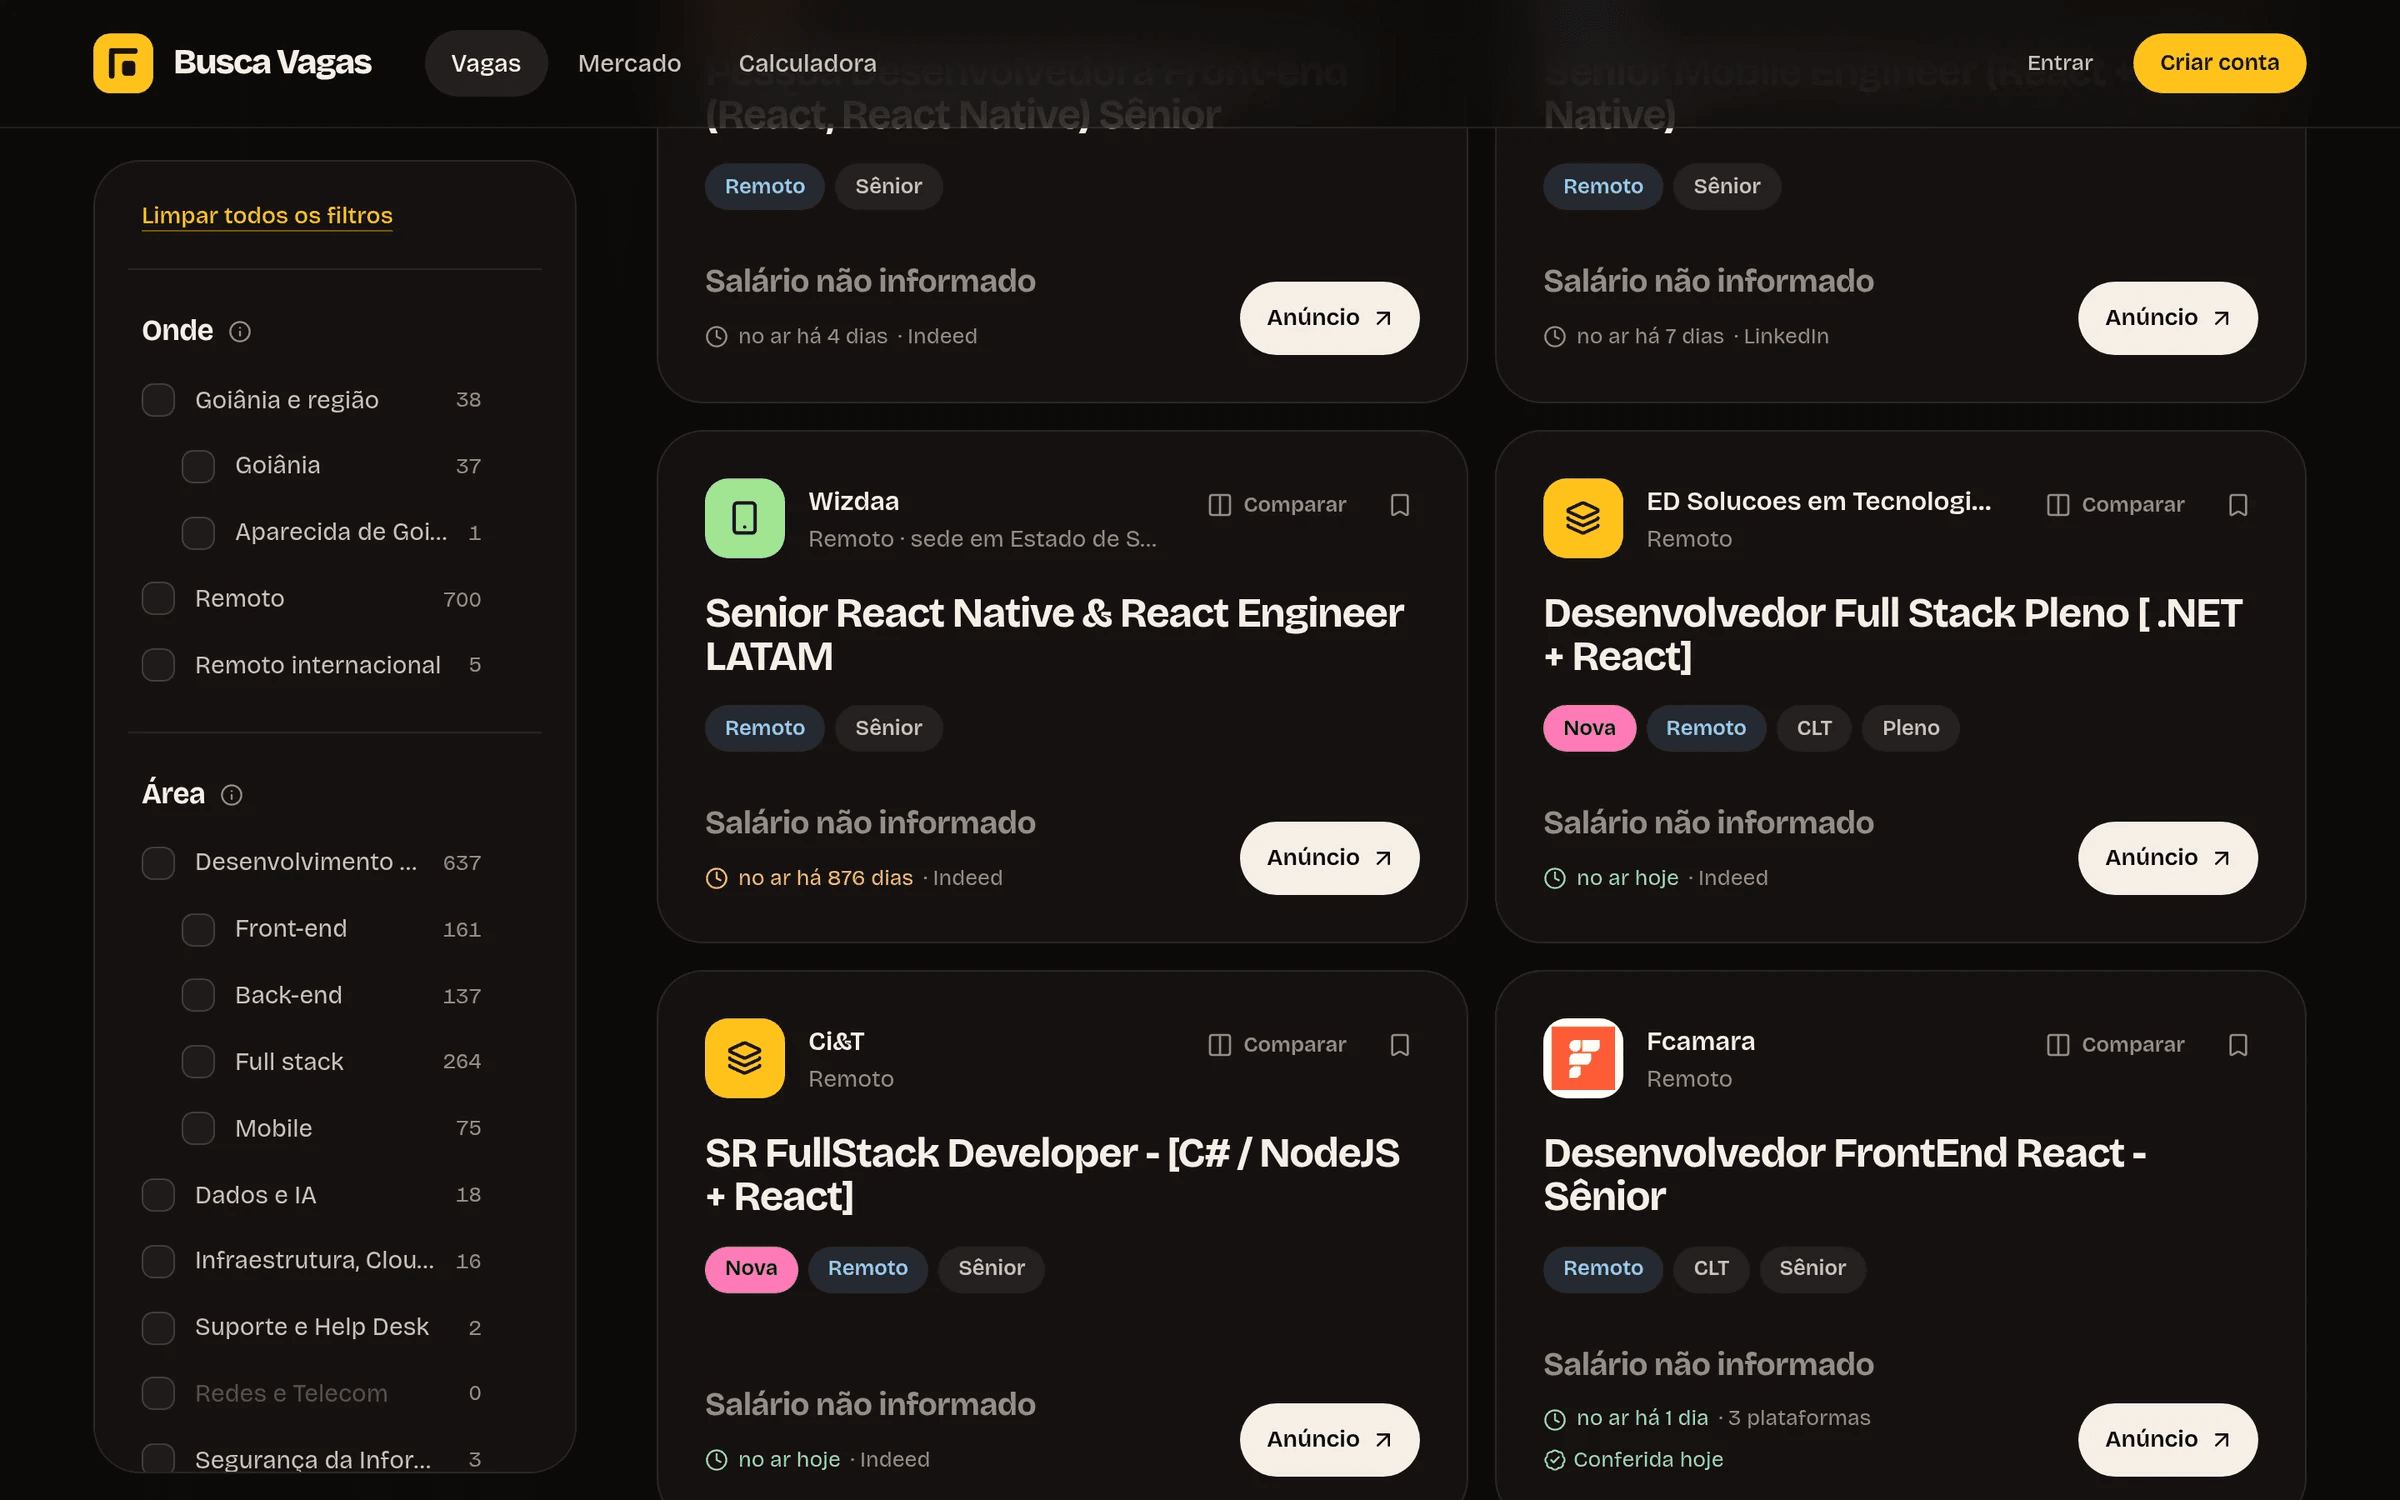Check the Back-end area filter
2400x1500 pixels.
click(x=198, y=996)
